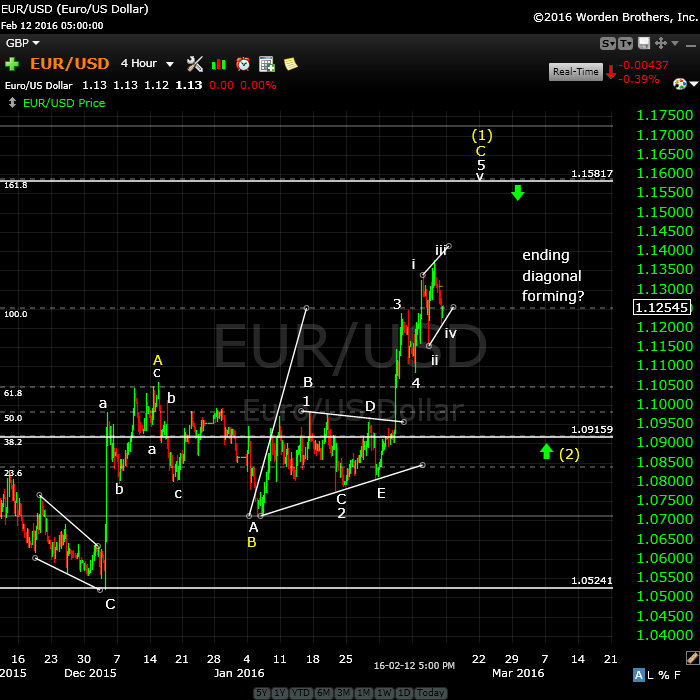Switch to the % percent scale toggle
700x700 pixels.
pos(663,675)
